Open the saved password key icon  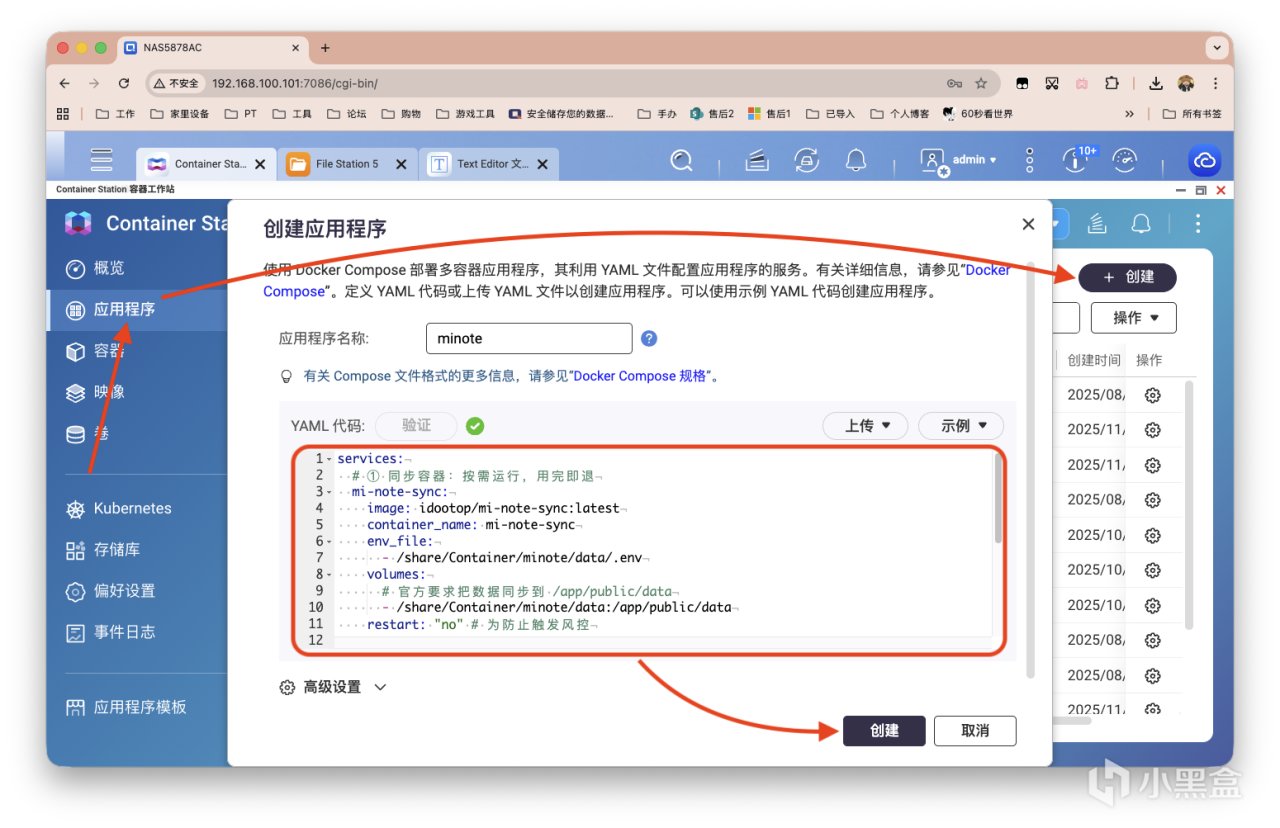tap(954, 84)
